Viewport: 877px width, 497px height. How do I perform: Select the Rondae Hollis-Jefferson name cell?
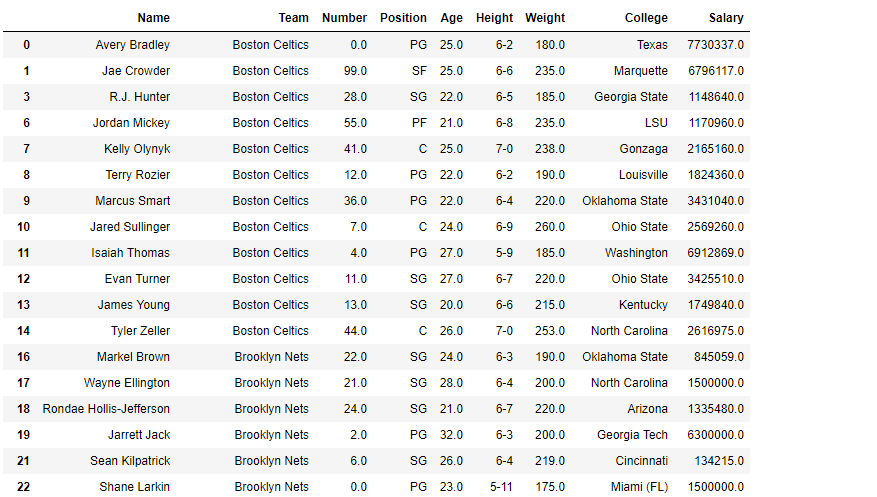point(106,409)
